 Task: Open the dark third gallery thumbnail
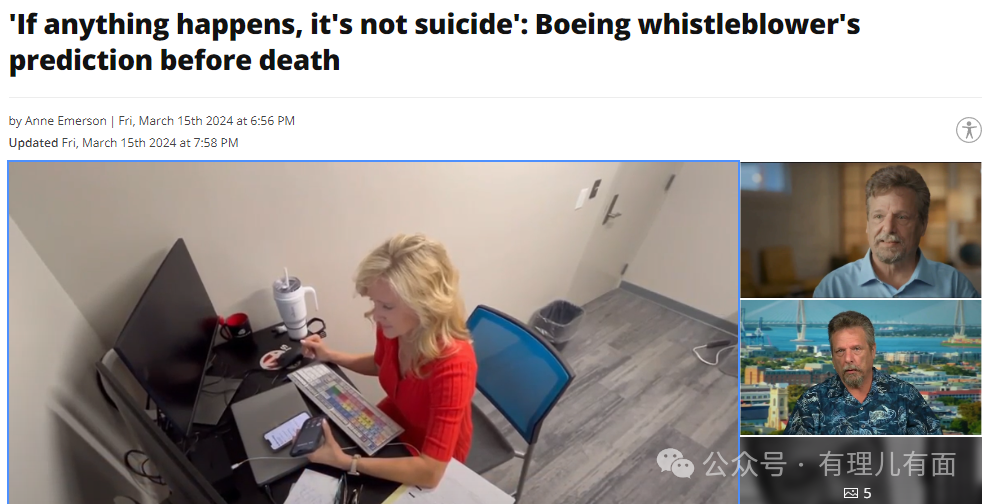pyautogui.click(x=861, y=471)
